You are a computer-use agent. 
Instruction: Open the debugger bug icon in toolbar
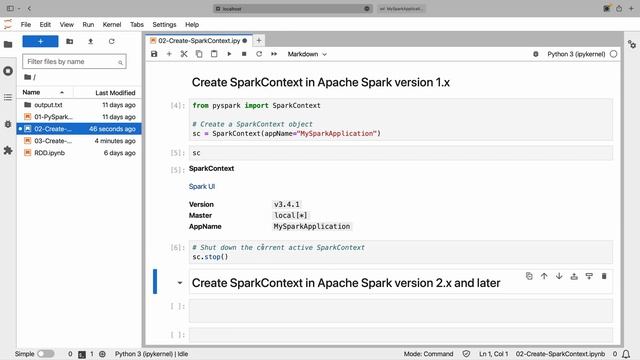[536, 54]
